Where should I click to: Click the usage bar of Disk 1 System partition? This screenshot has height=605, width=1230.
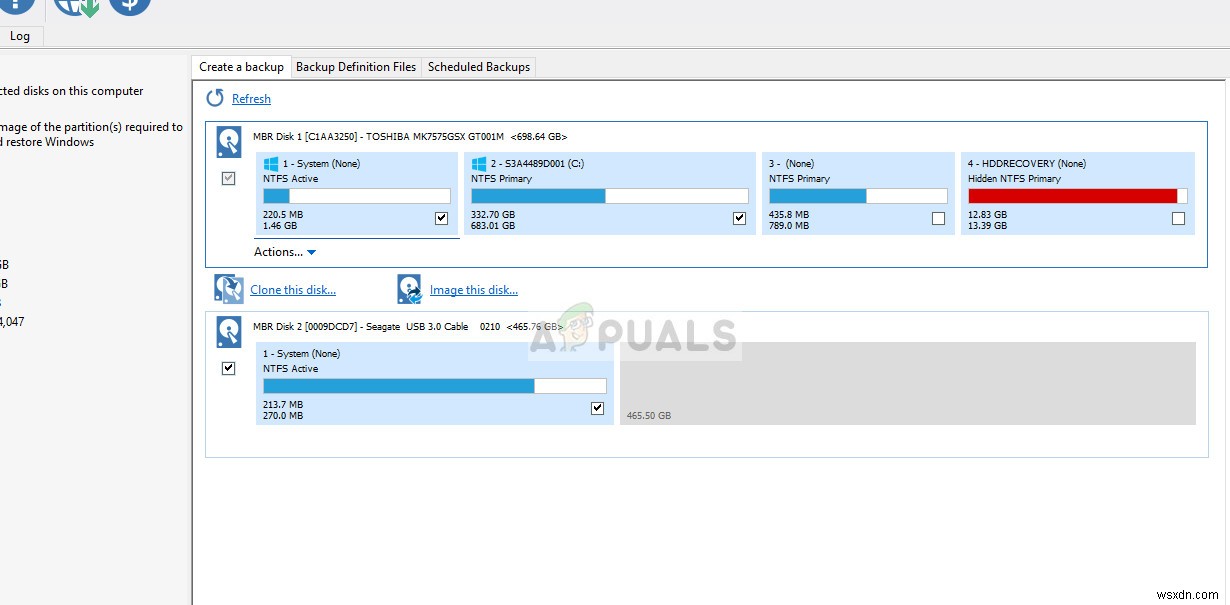coord(357,196)
